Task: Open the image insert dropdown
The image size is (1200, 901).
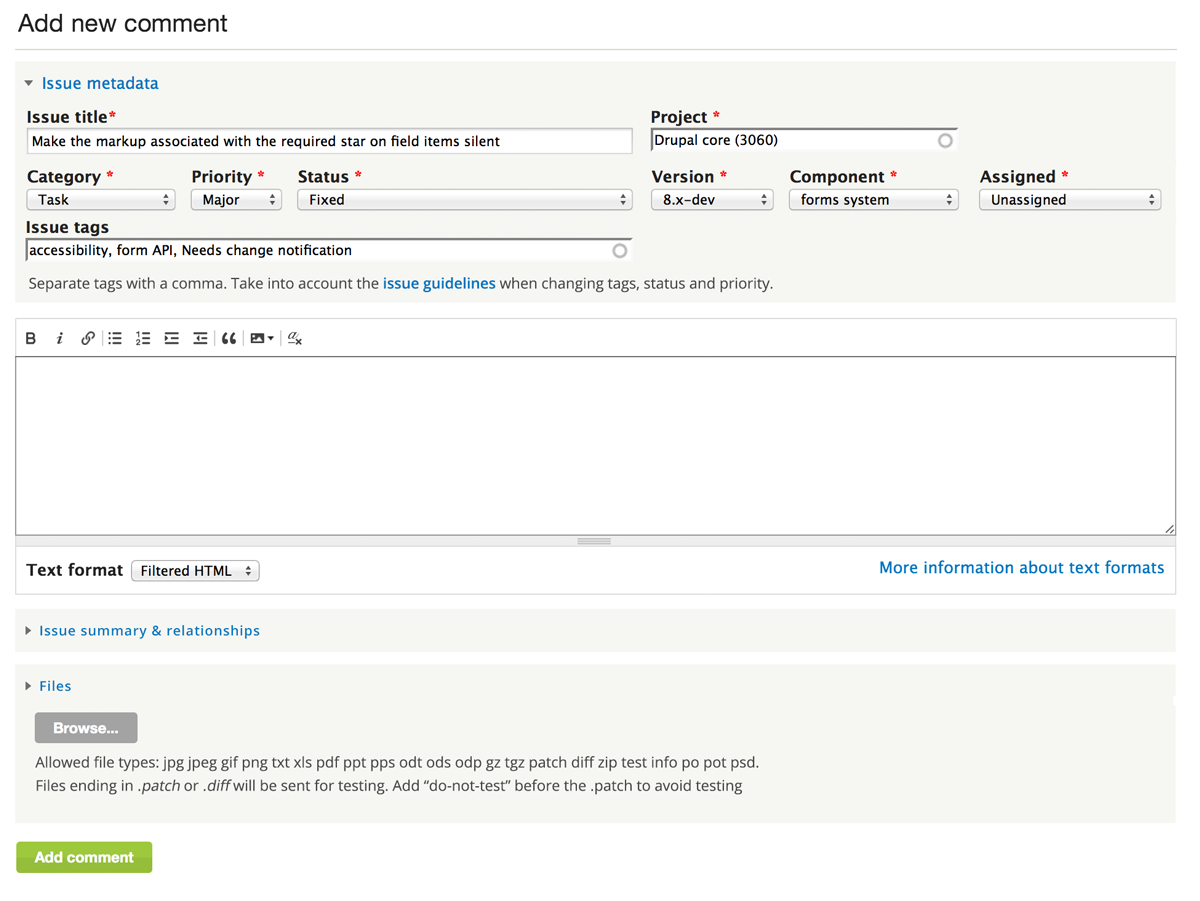Action: [x=262, y=339]
